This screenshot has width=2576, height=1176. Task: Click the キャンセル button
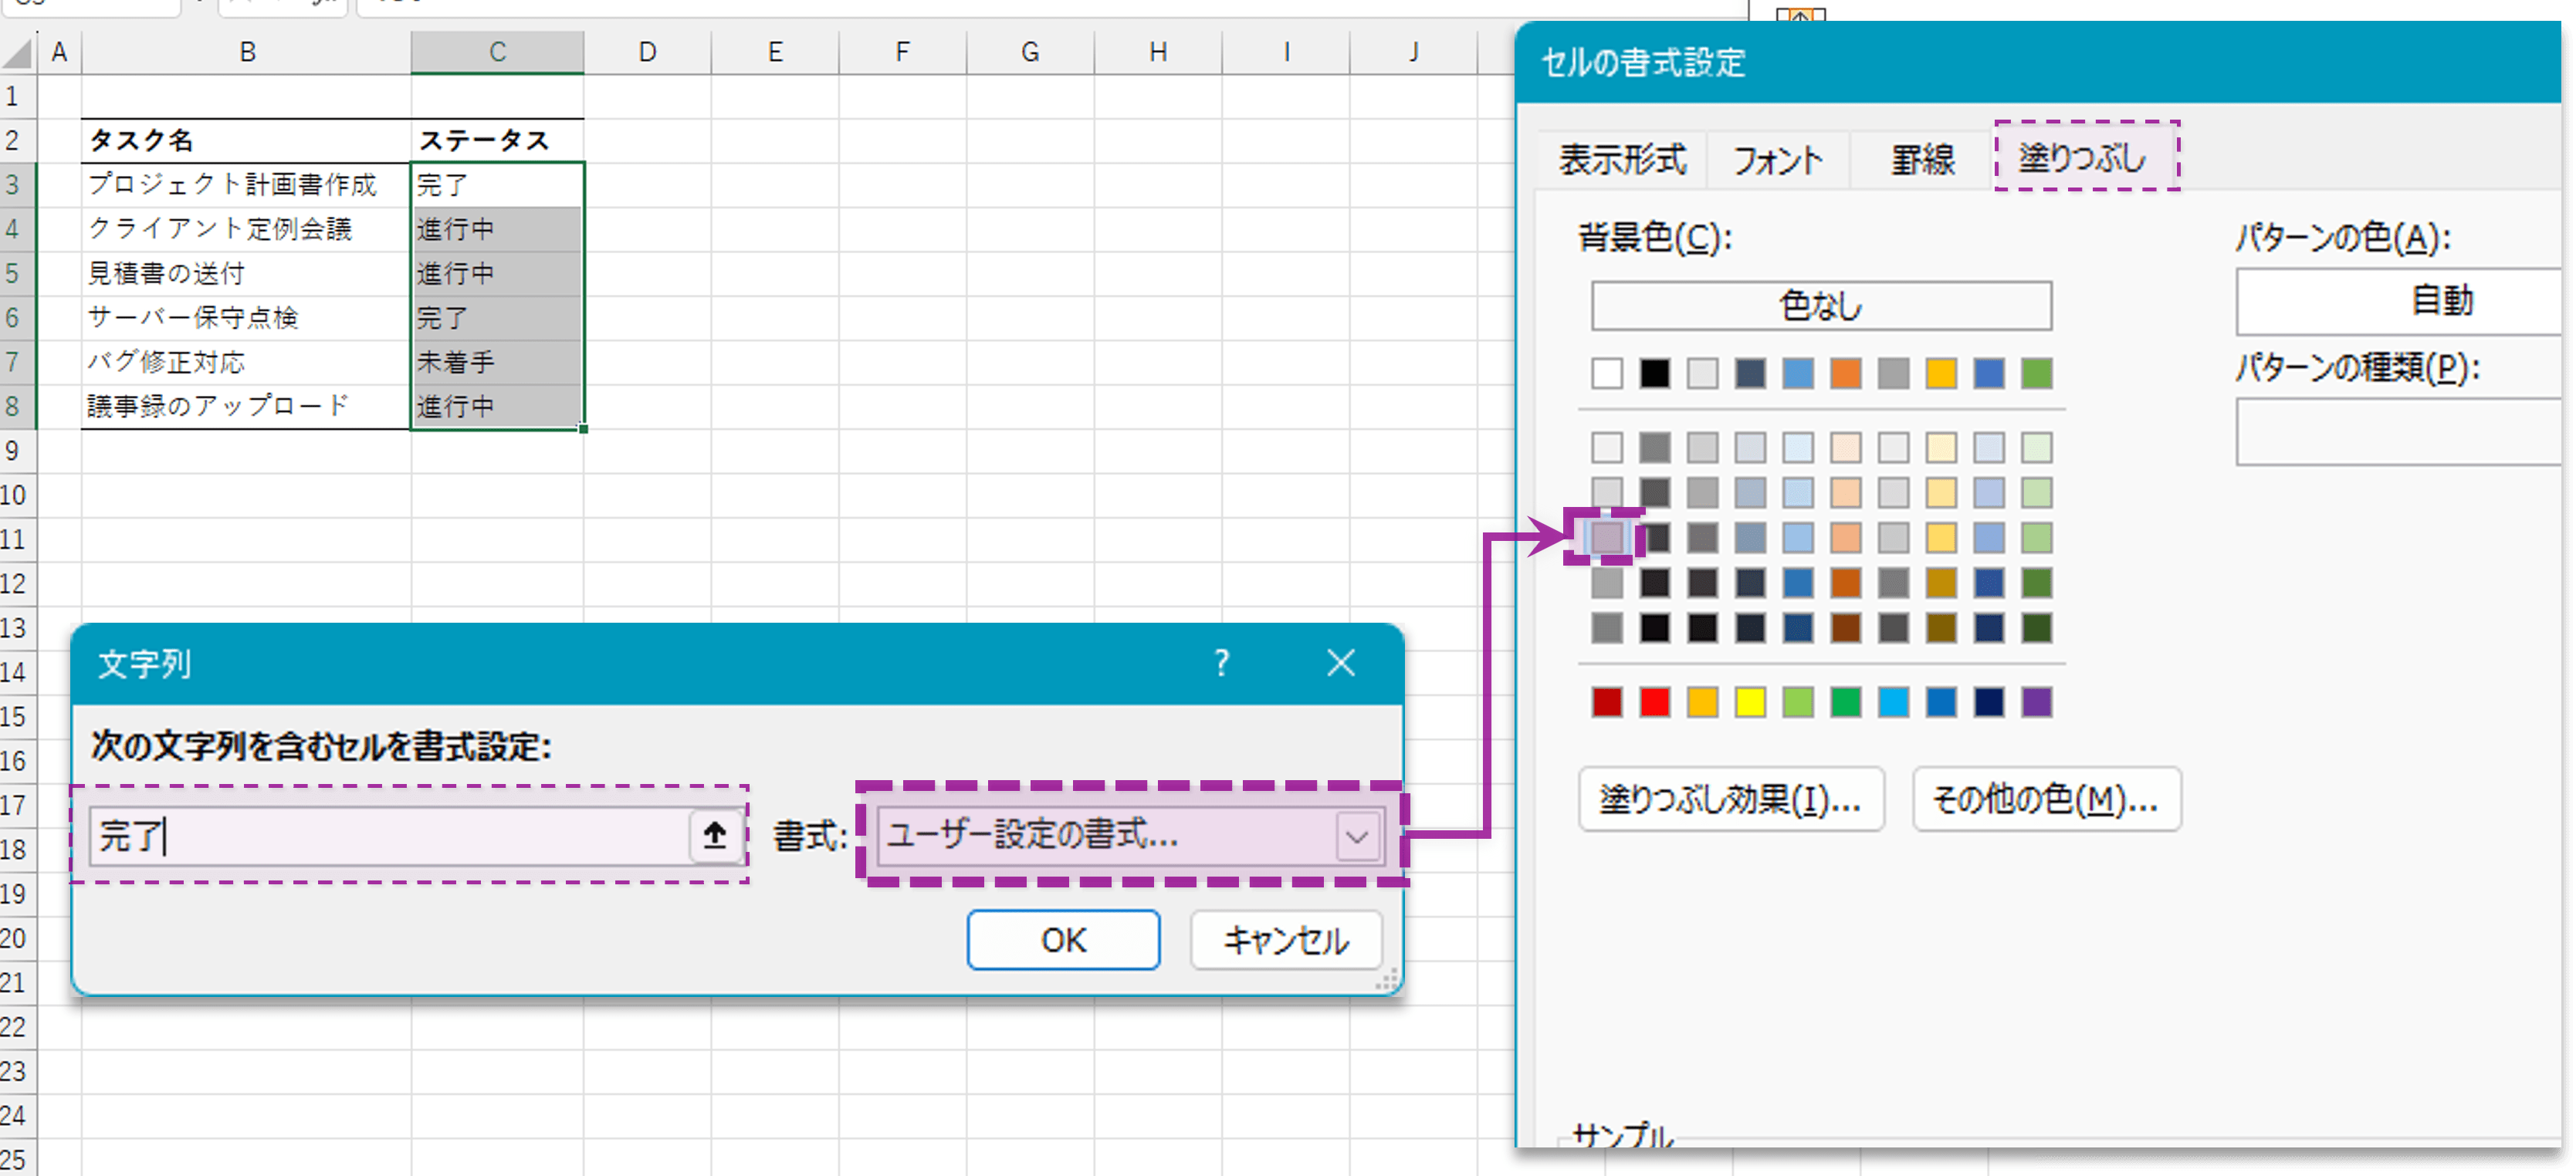[1286, 939]
